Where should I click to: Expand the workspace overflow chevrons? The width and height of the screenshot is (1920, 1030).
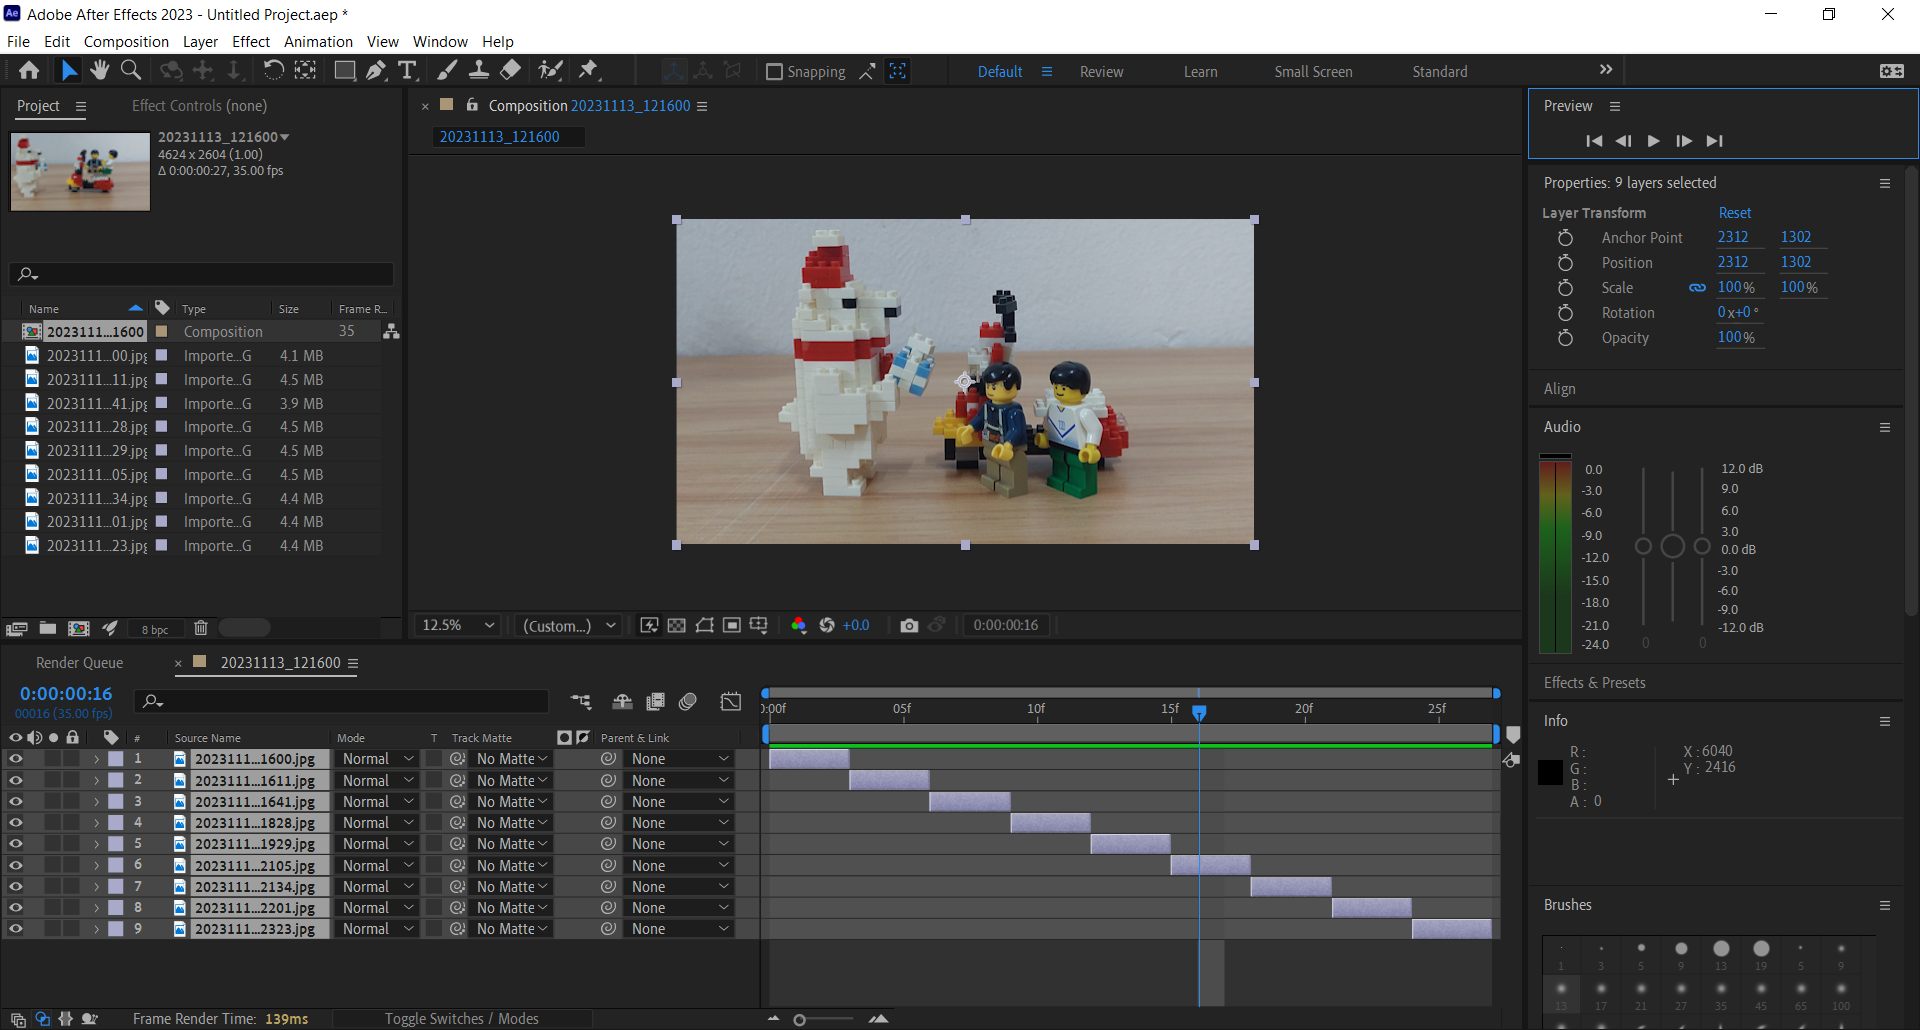click(1606, 70)
